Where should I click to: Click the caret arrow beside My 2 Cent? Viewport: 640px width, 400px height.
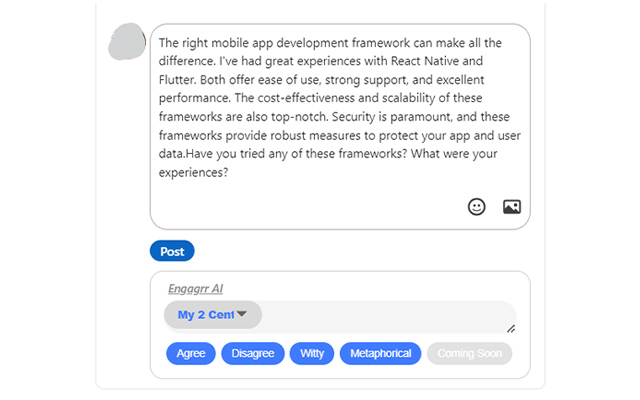242,314
